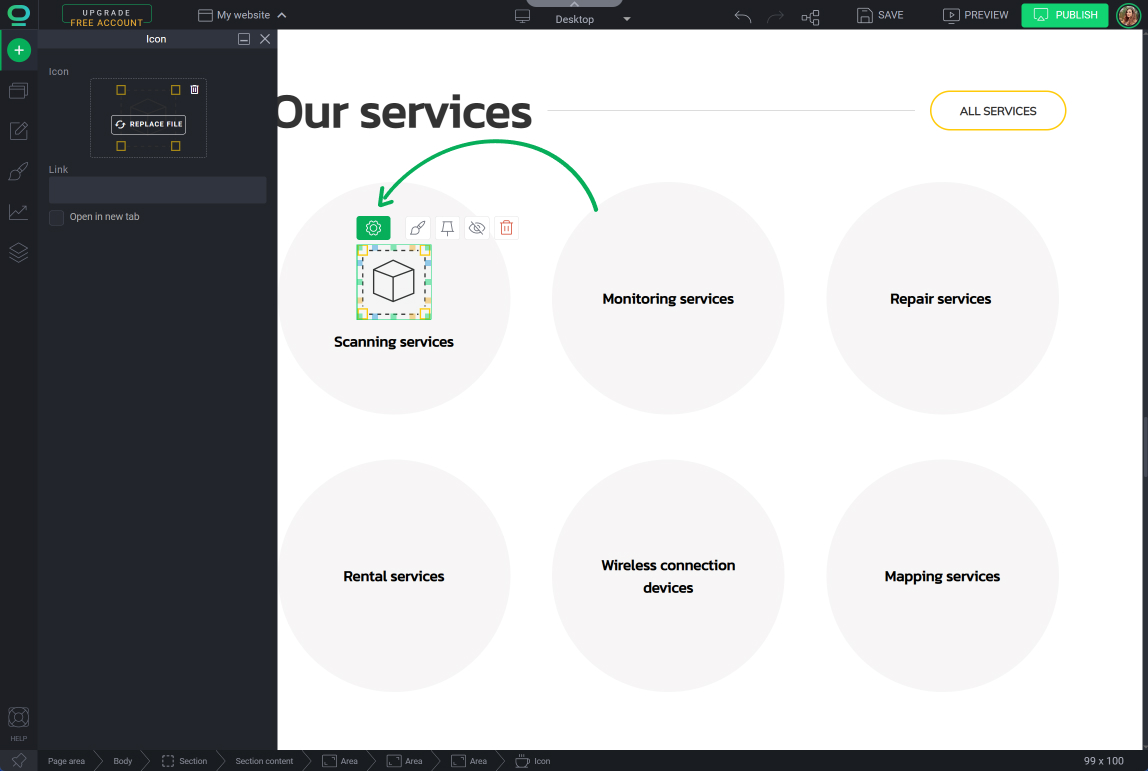Image resolution: width=1148 pixels, height=771 pixels.
Task: Click Monitoring services text
Action: pos(668,299)
